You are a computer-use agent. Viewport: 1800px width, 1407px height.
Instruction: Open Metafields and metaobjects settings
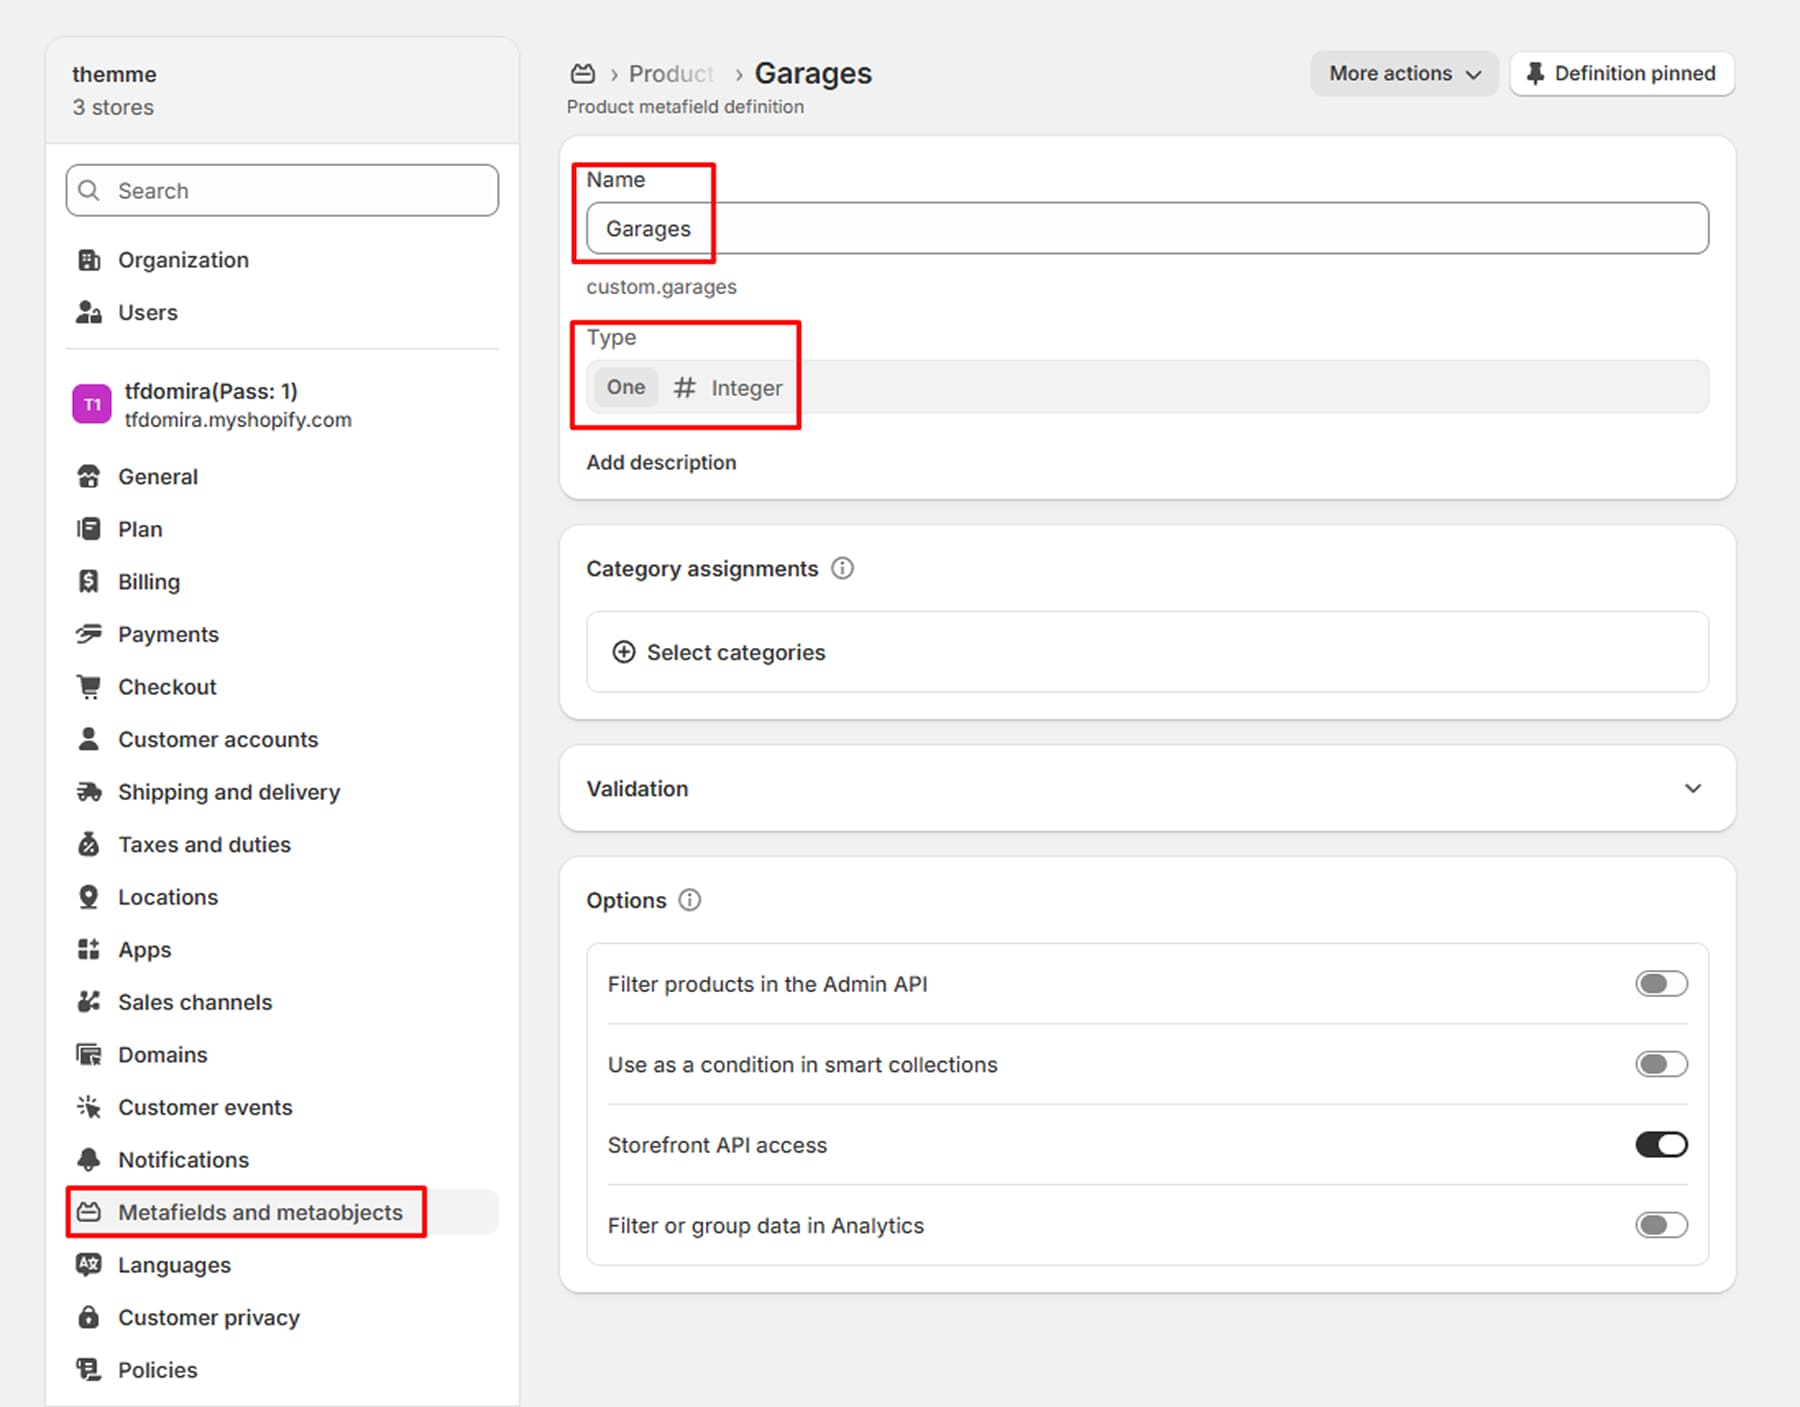(x=282, y=1212)
